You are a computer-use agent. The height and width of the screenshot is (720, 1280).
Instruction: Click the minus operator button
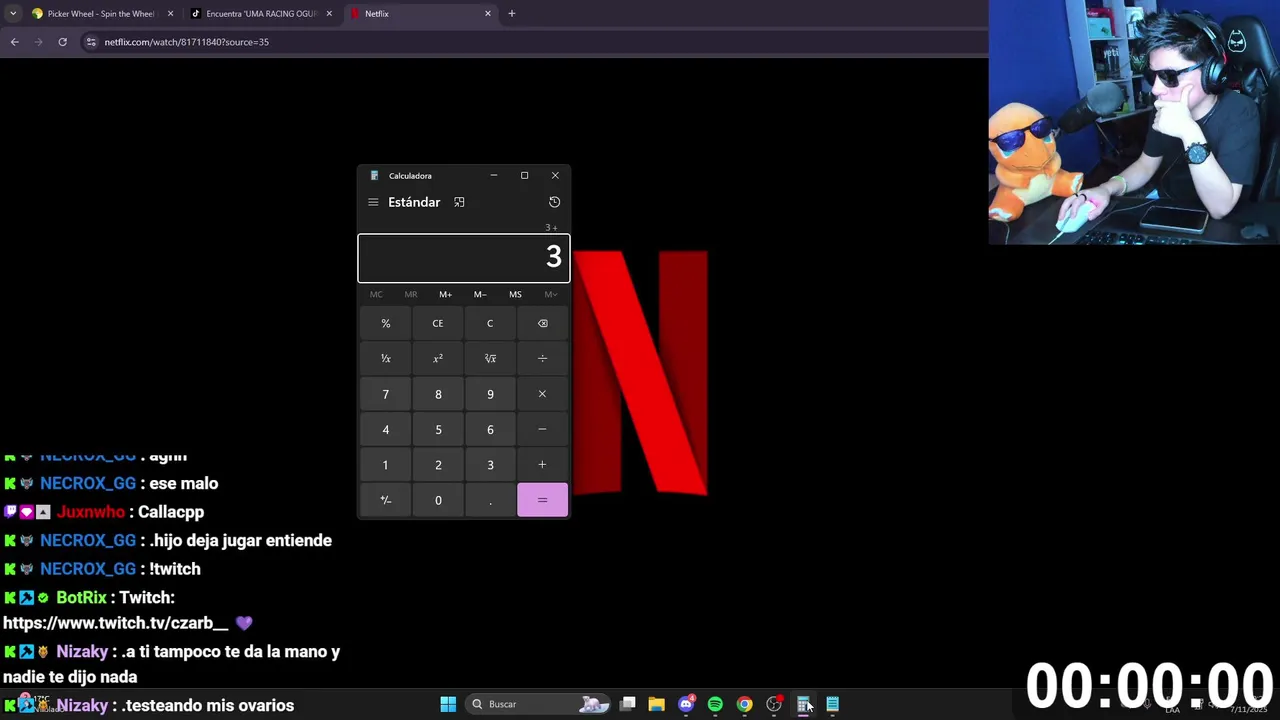click(542, 429)
